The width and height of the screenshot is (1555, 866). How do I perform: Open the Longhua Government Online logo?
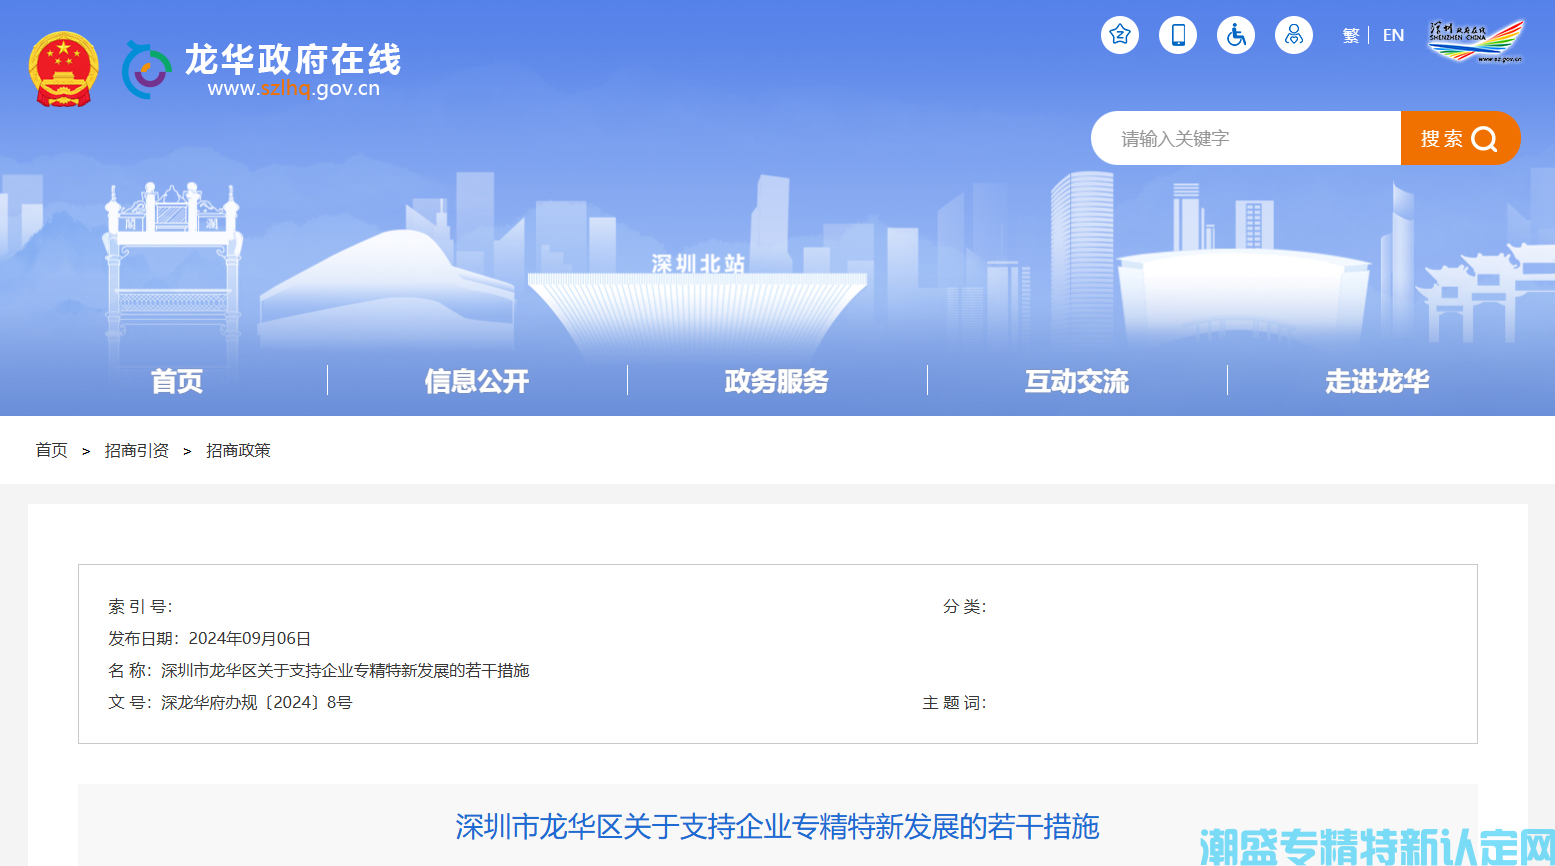261,69
